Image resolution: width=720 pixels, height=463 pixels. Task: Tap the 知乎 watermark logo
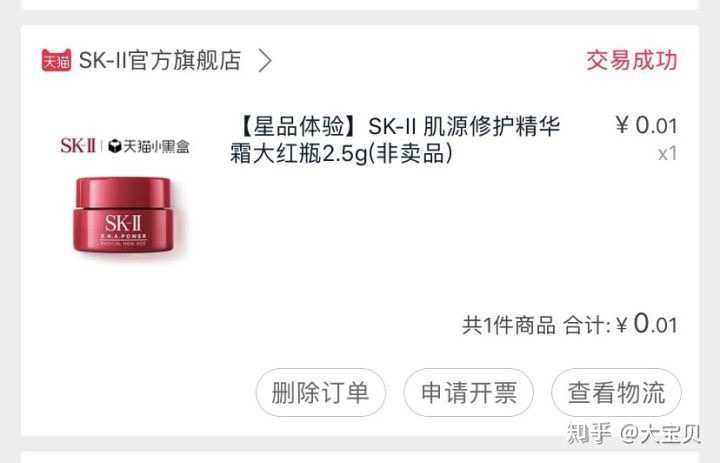click(x=590, y=433)
